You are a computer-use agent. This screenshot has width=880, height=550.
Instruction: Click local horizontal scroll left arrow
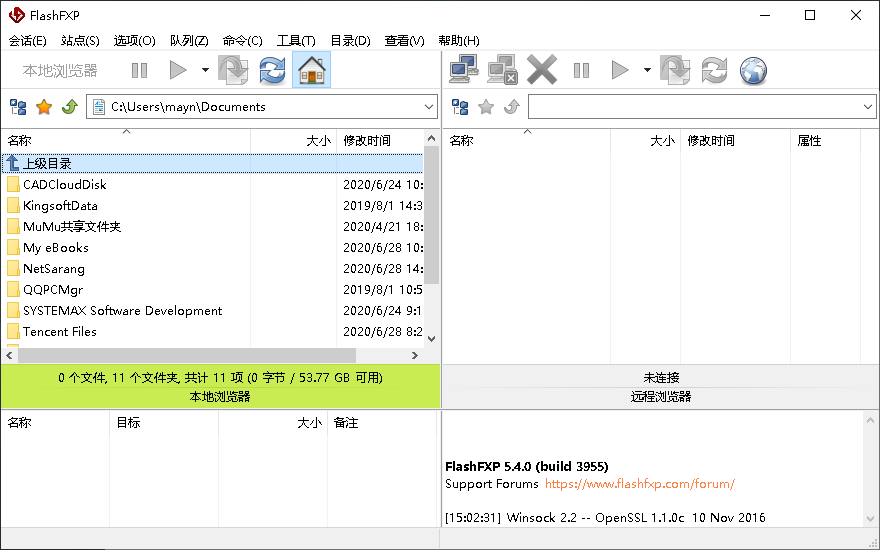[9, 355]
